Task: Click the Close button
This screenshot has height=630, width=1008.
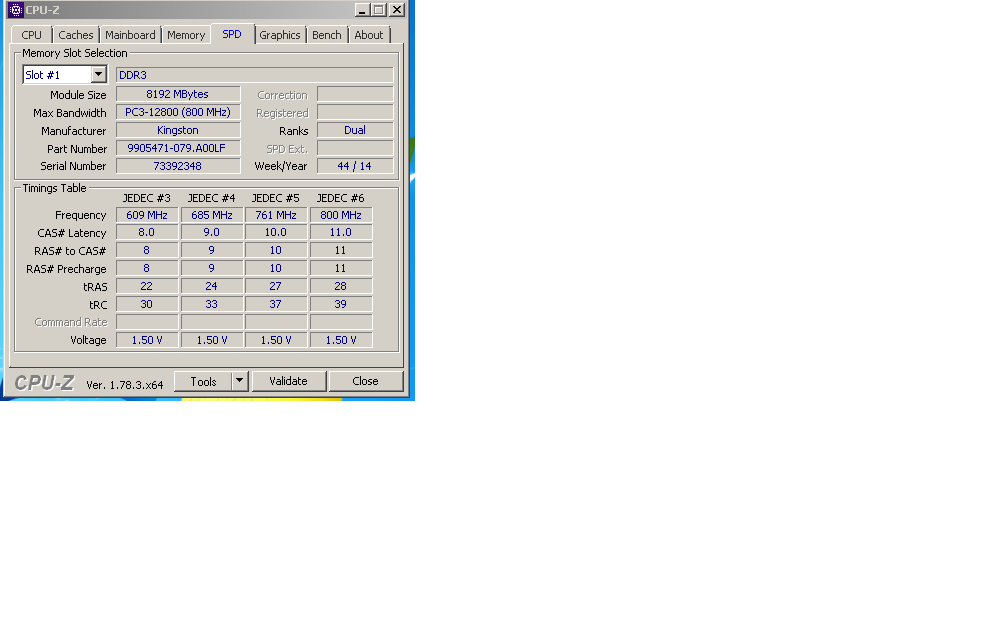Action: point(366,381)
